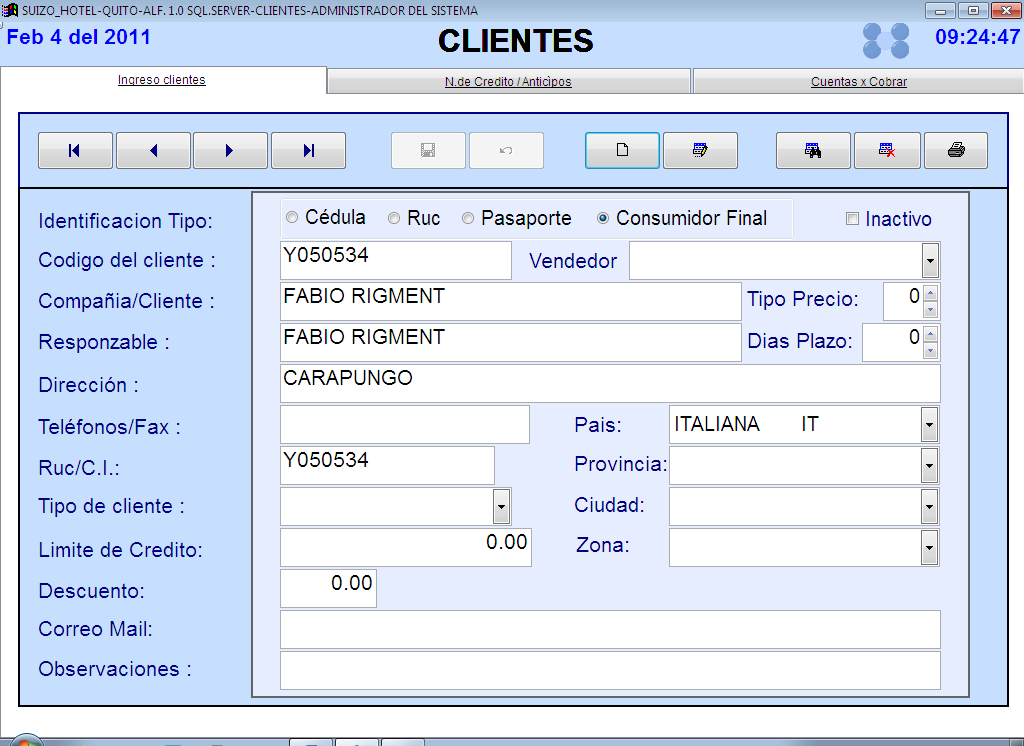Screen dimensions: 1024x746
Task: Open the Tipo de cliente dropdown
Action: pyautogui.click(x=501, y=507)
